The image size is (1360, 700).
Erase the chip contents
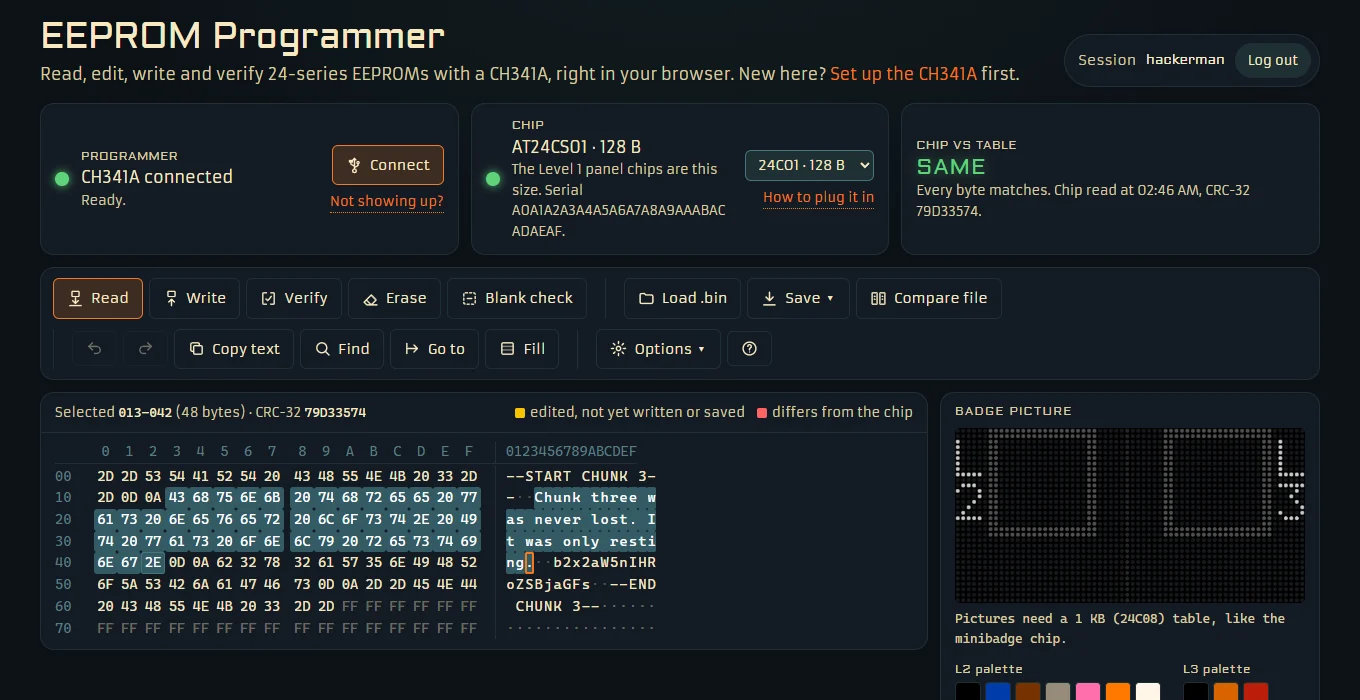tap(394, 298)
